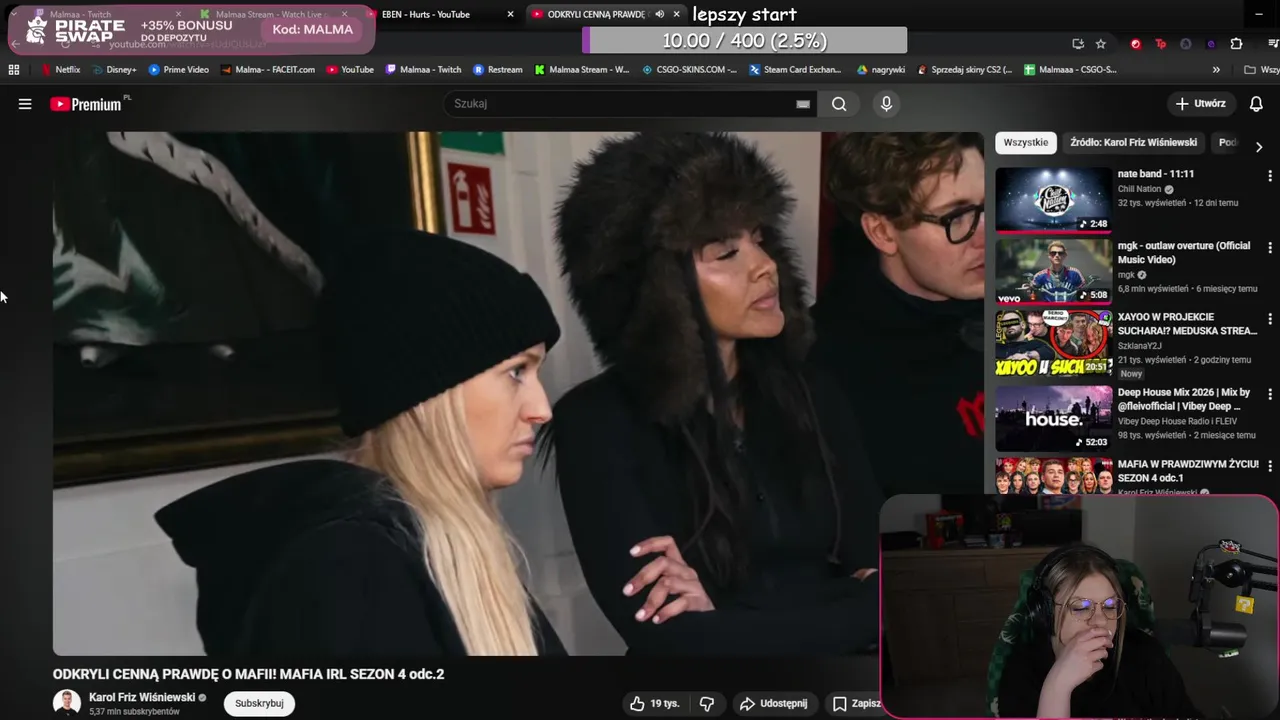Open the browser apps grid icon
This screenshot has width=1280, height=720.
click(14, 70)
